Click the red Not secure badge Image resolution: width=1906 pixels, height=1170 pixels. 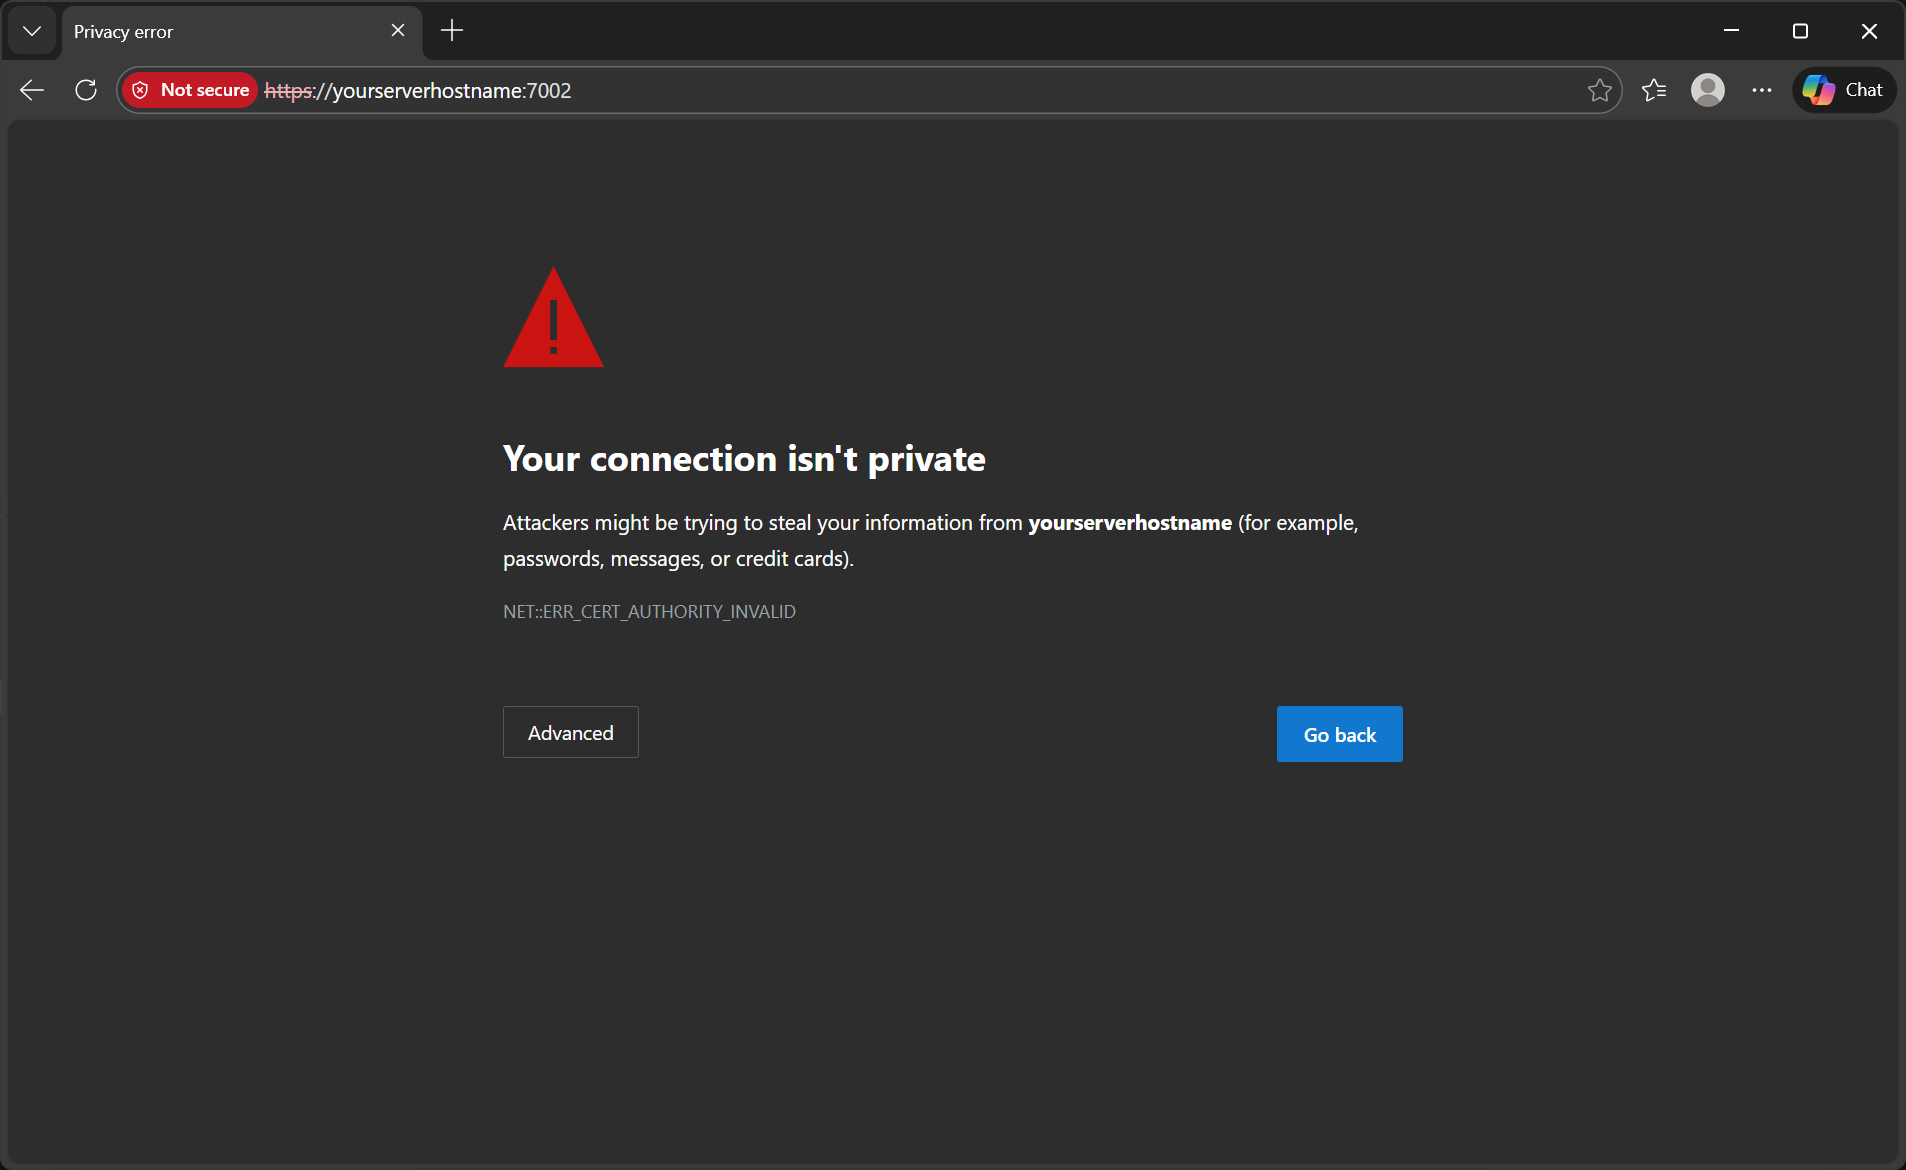tap(191, 90)
